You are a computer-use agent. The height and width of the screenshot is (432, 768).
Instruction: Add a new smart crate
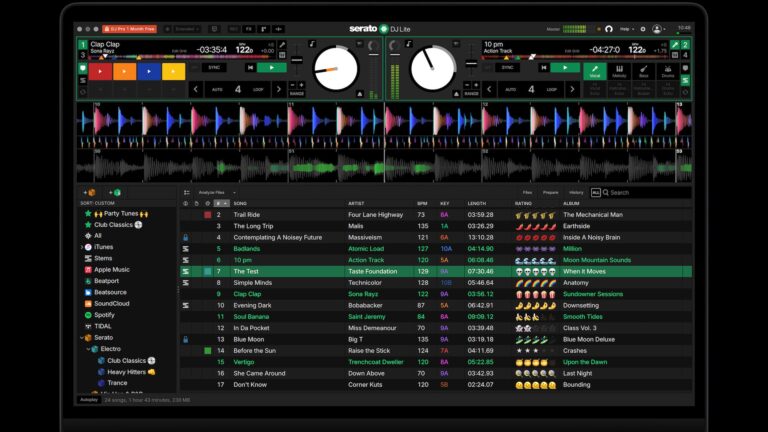tap(115, 192)
